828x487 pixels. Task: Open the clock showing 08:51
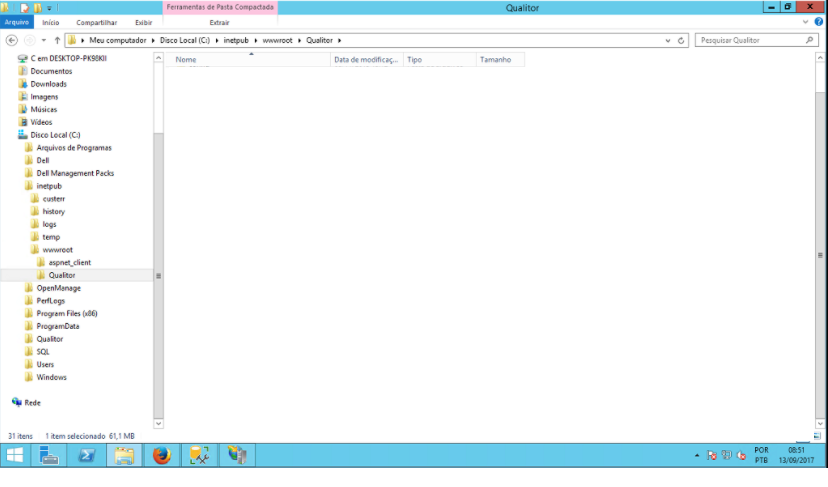[796, 455]
